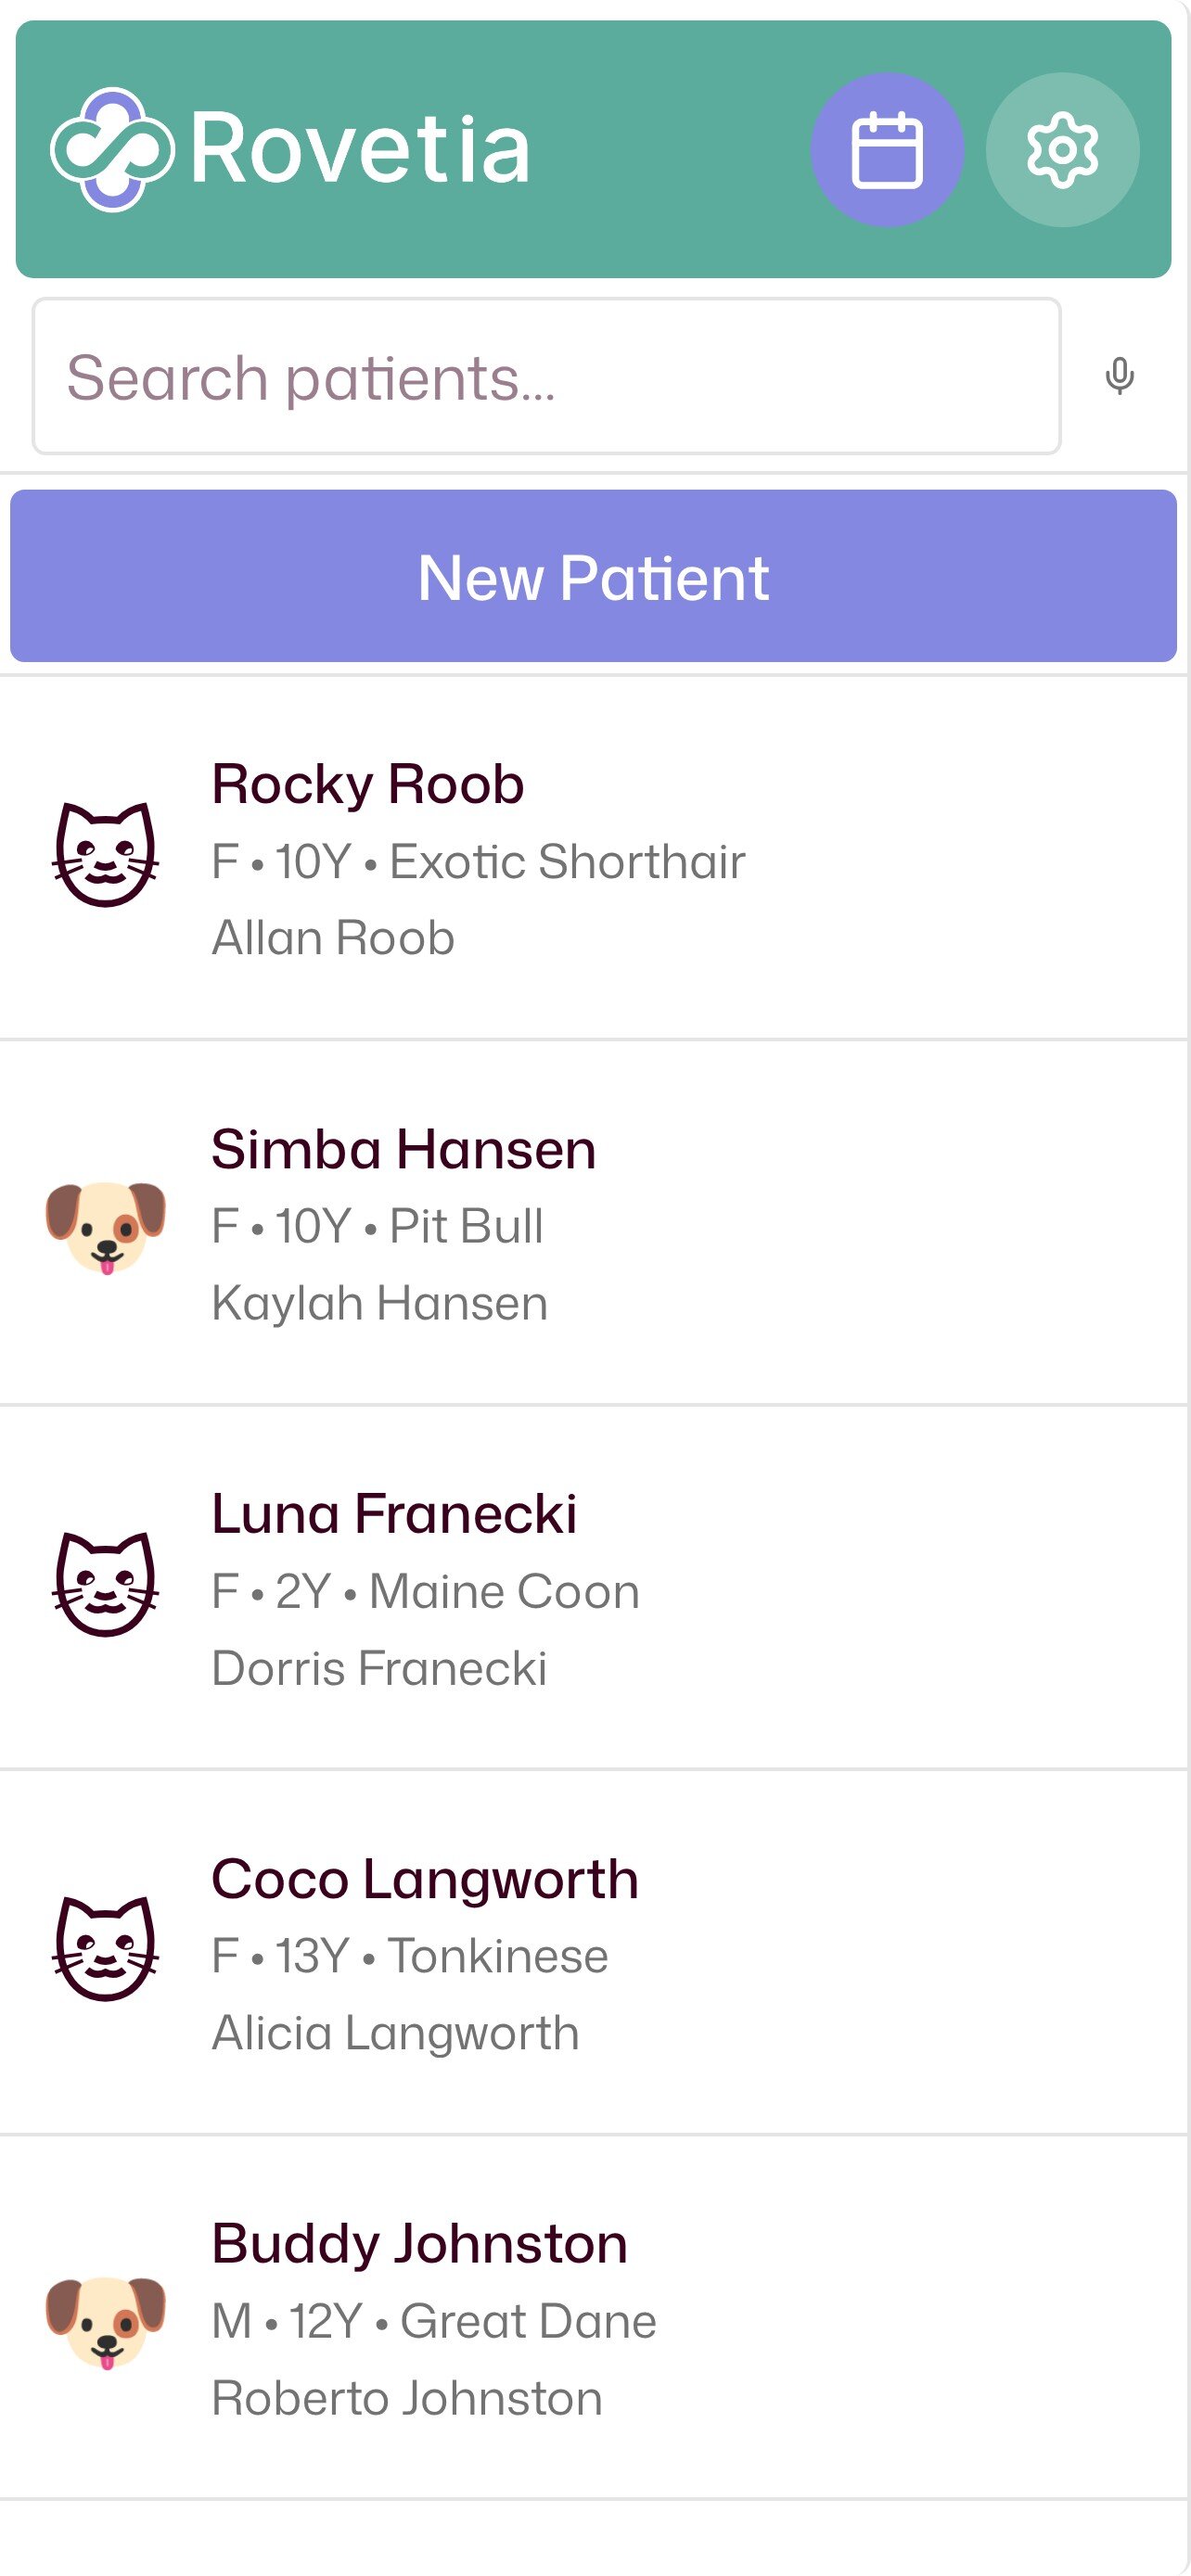The width and height of the screenshot is (1191, 2576).
Task: Open the Rocky Roob patient record
Action: point(368,784)
